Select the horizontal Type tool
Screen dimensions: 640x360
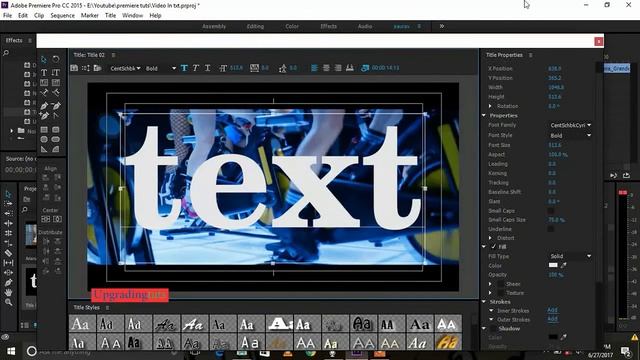[44, 73]
